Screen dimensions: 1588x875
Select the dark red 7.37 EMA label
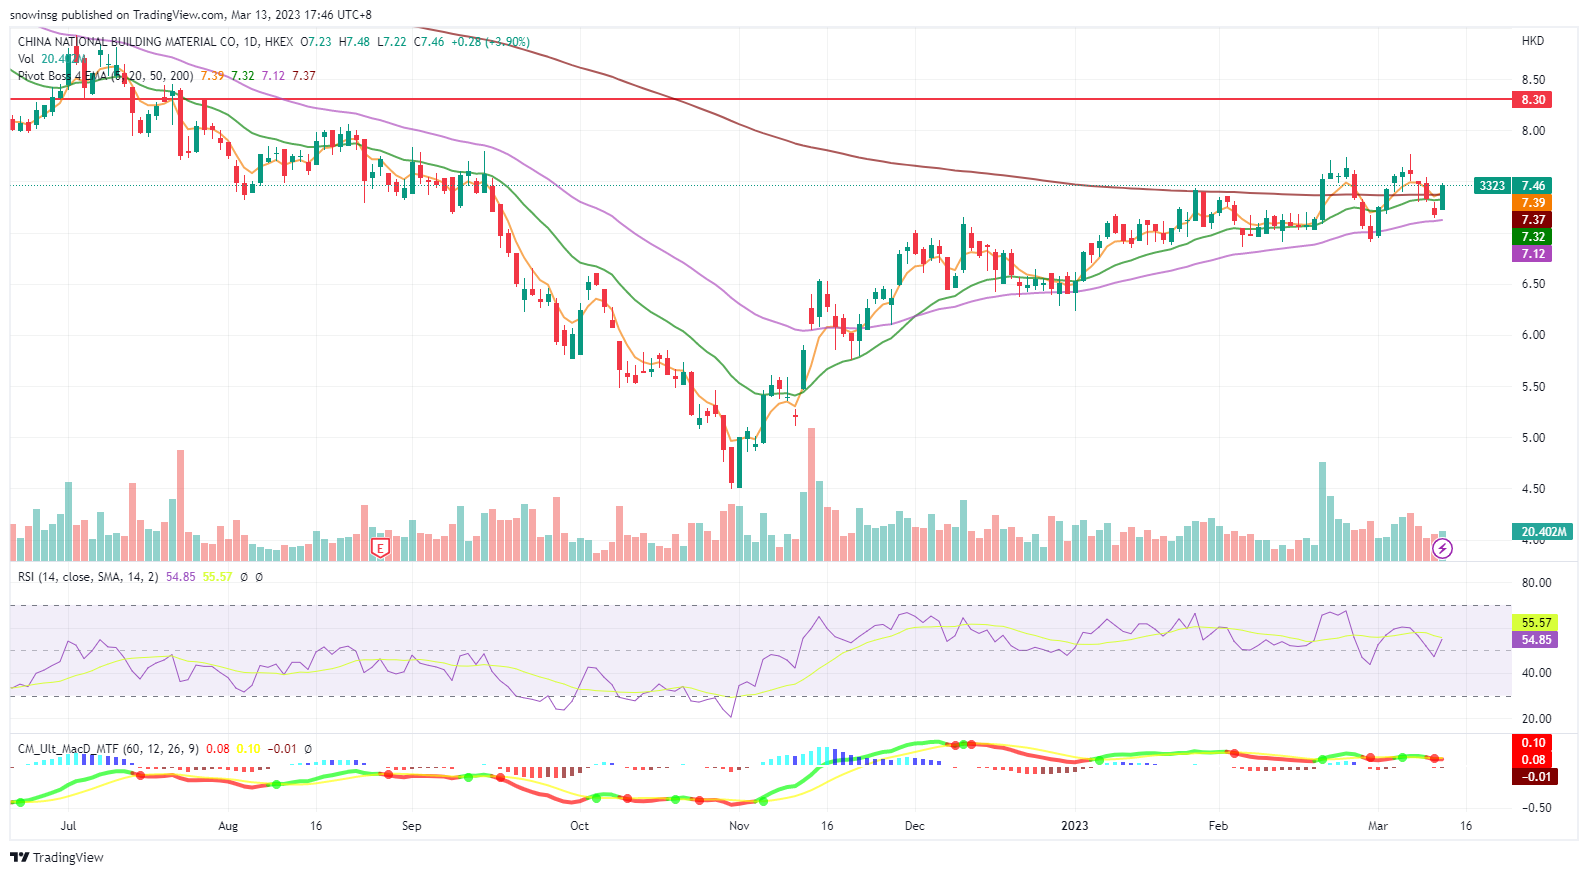1533,220
